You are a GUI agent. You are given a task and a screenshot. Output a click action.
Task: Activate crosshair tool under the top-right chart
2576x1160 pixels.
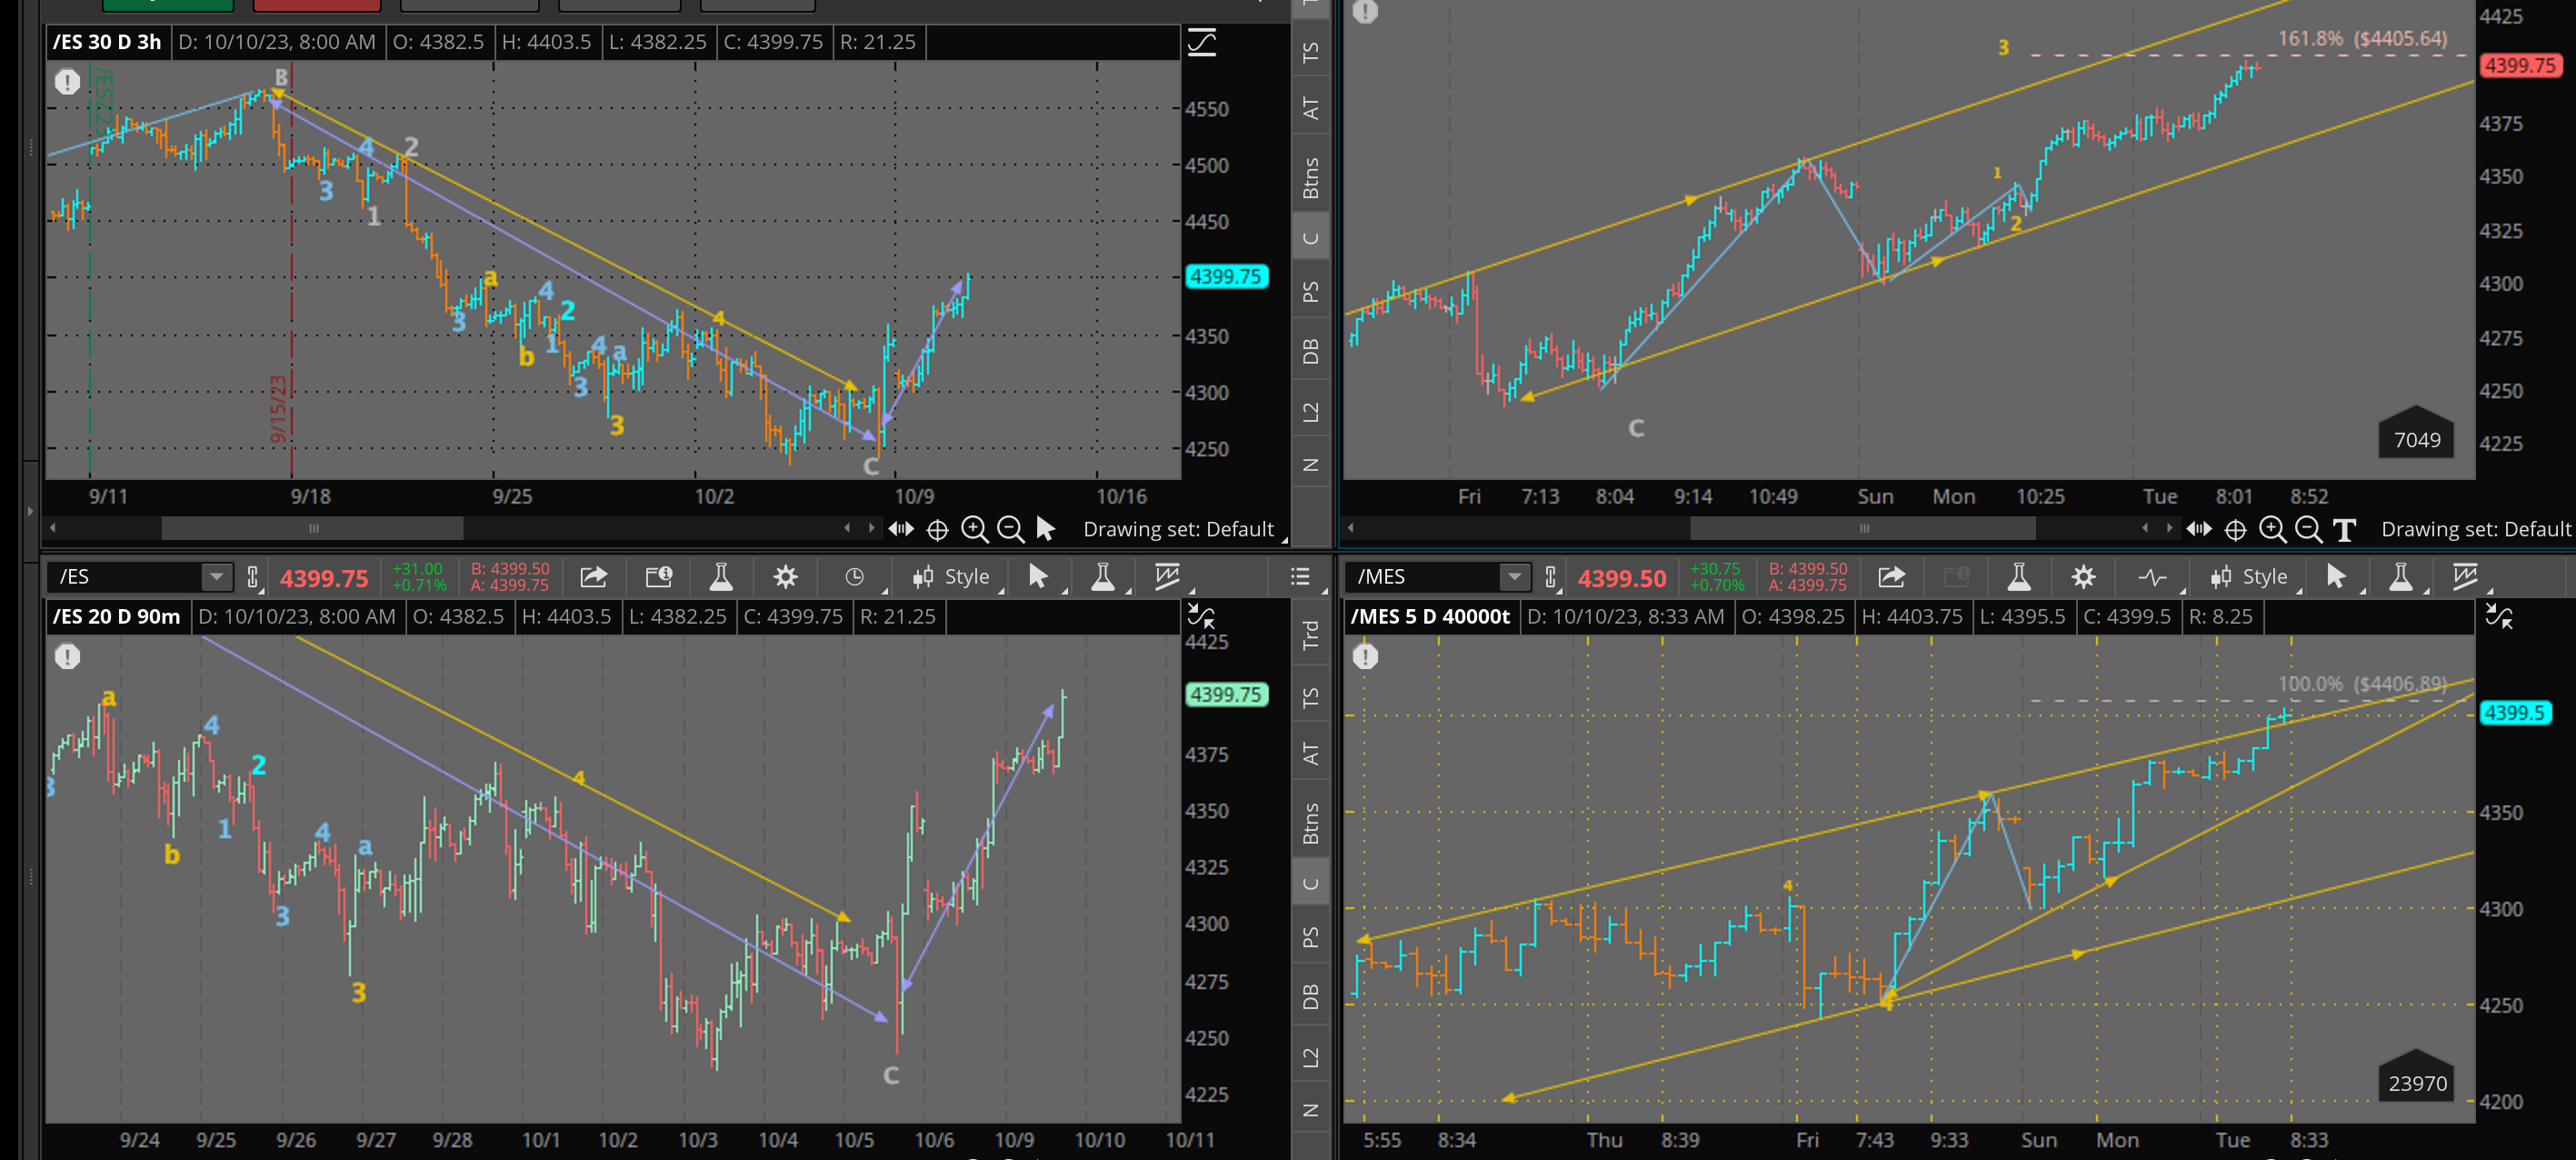(2235, 530)
